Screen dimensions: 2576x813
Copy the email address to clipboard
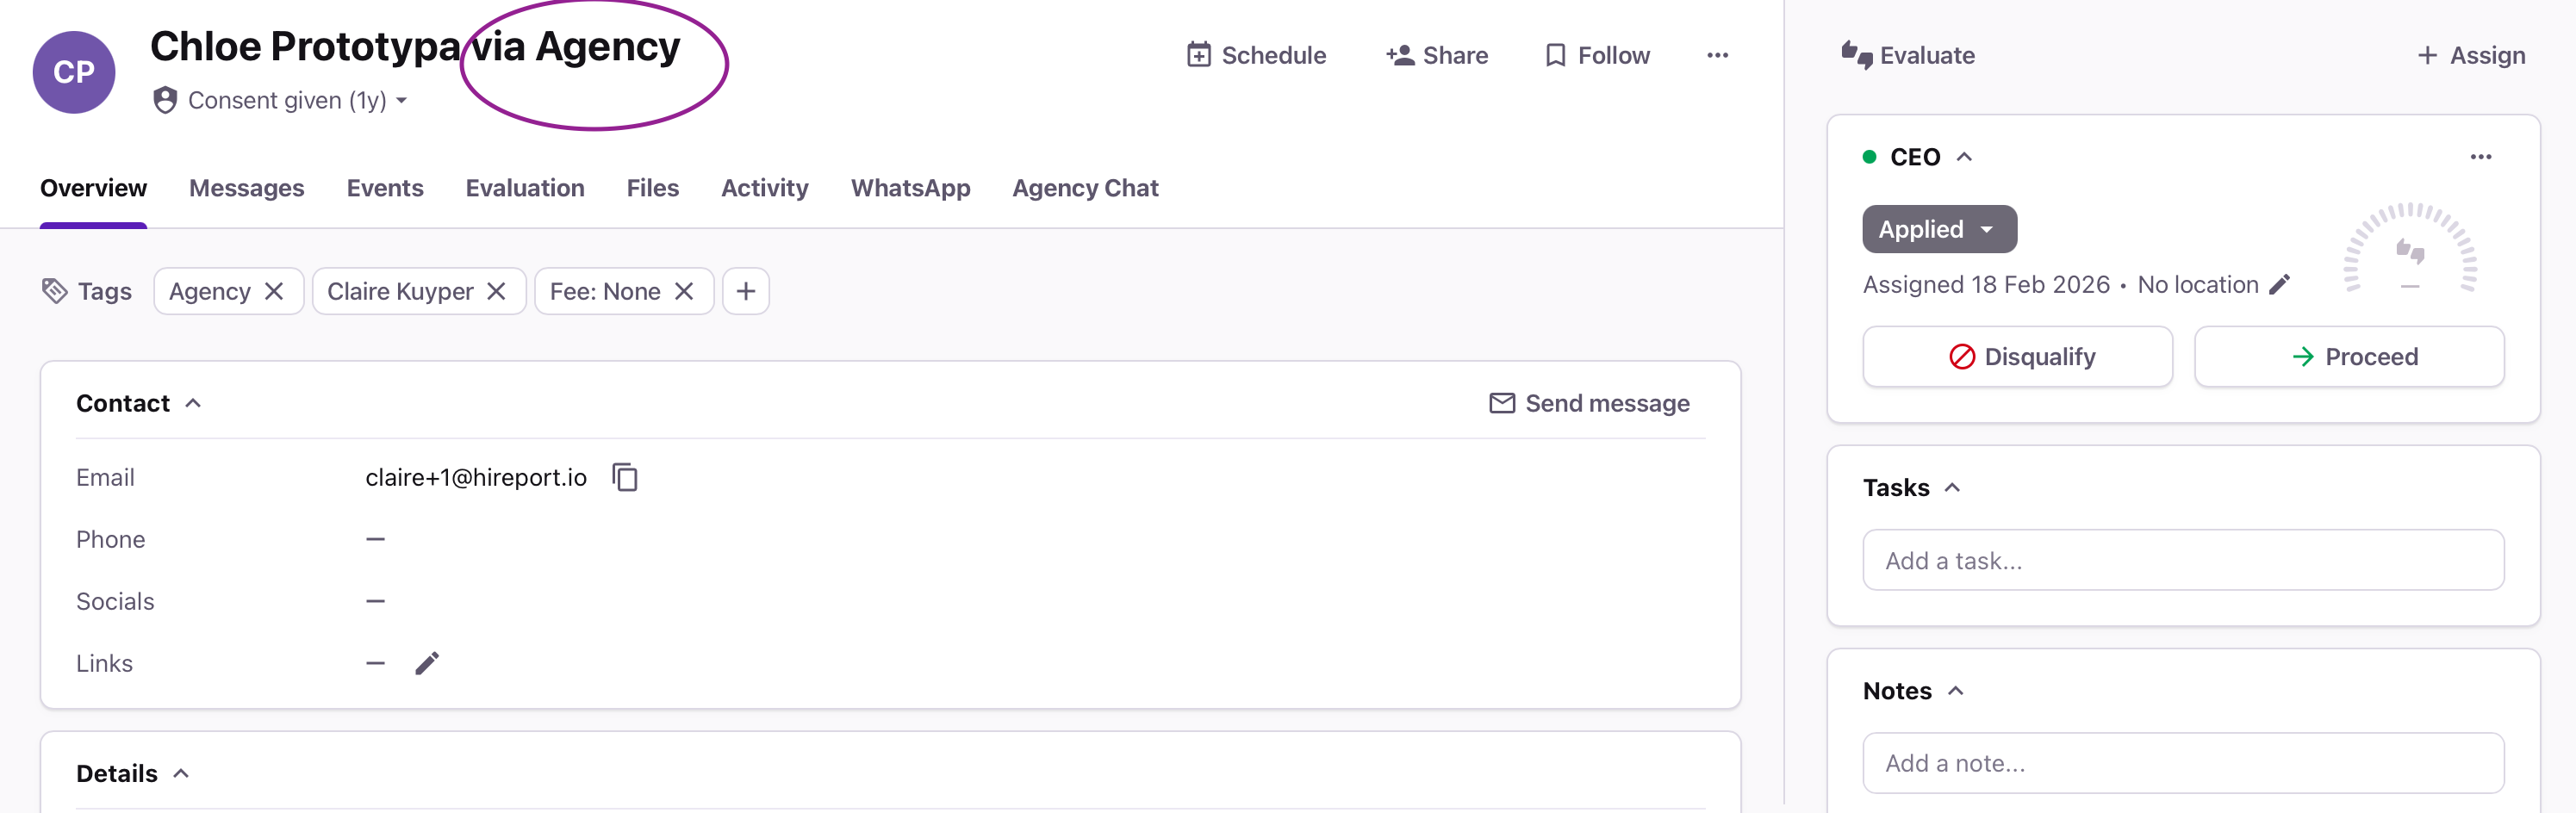pos(625,477)
